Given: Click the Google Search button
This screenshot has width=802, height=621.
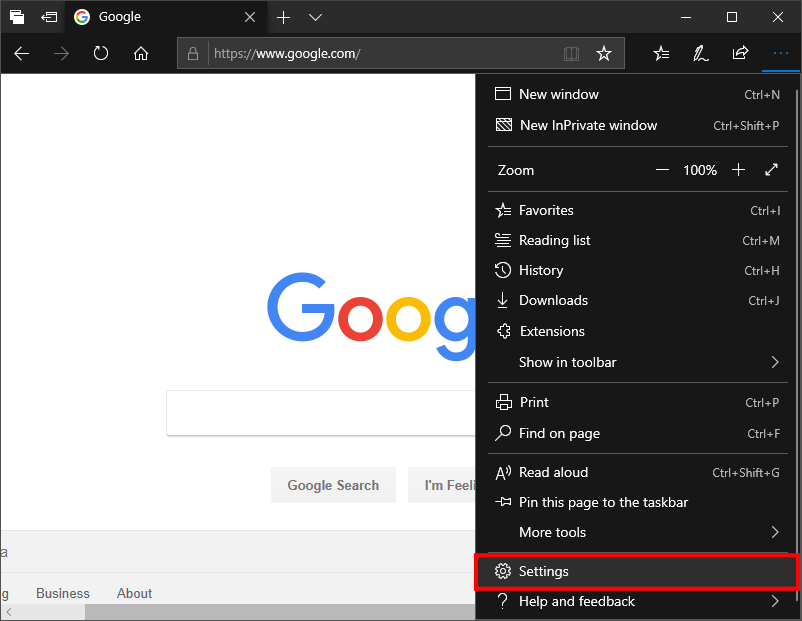Looking at the screenshot, I should pyautogui.click(x=333, y=485).
